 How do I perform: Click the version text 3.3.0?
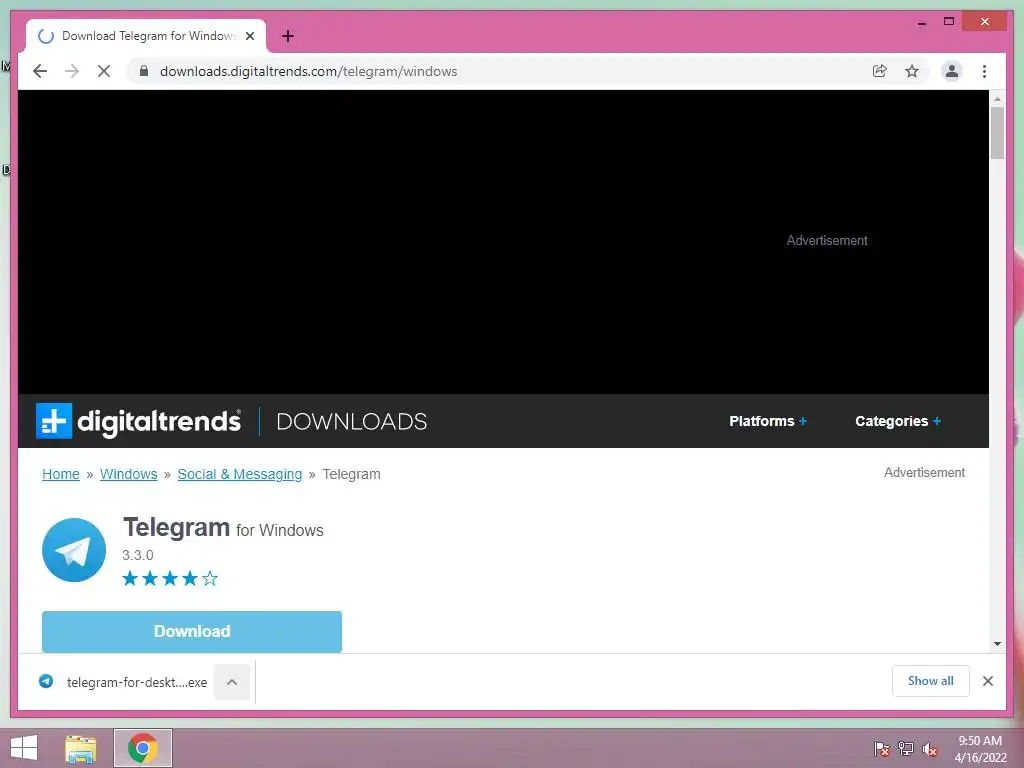138,555
